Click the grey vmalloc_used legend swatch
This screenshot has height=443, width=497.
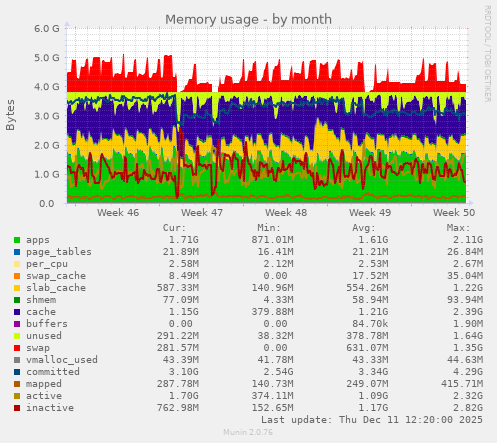click(17, 360)
